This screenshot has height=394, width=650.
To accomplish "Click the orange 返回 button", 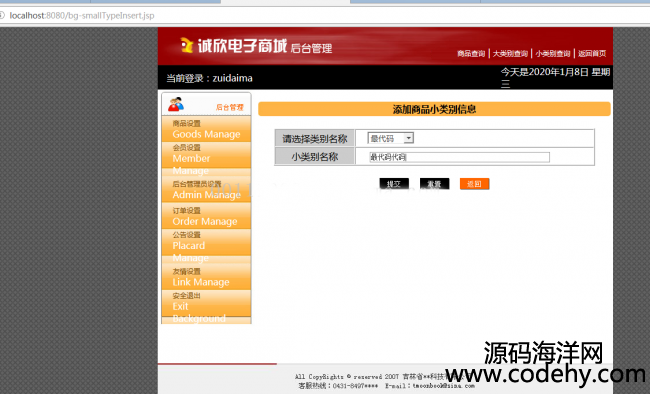I will pyautogui.click(x=474, y=184).
